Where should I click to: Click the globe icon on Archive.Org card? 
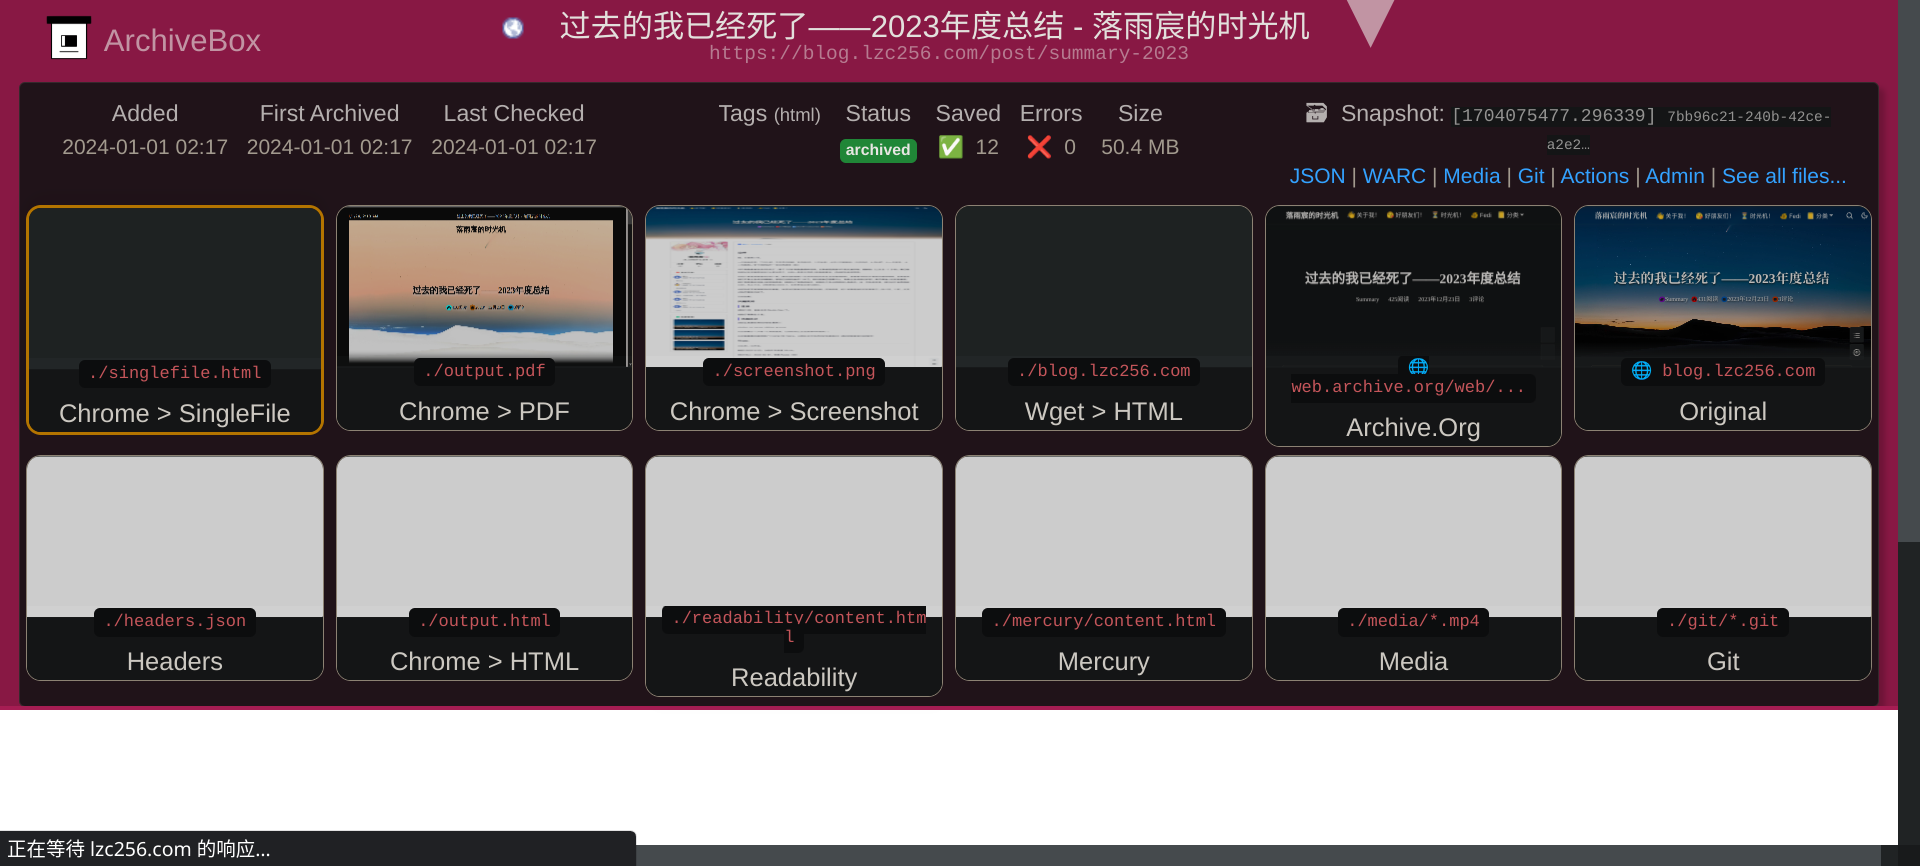click(x=1418, y=366)
